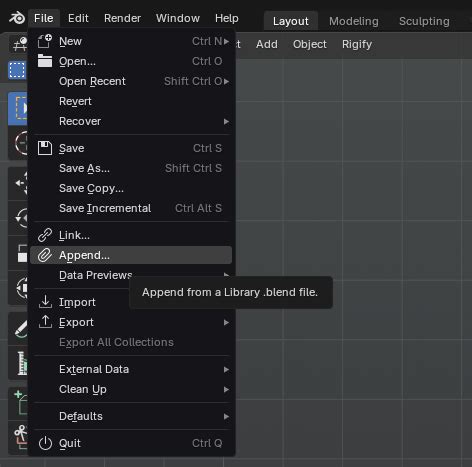Expand the Defaults submenu arrow

tap(226, 416)
